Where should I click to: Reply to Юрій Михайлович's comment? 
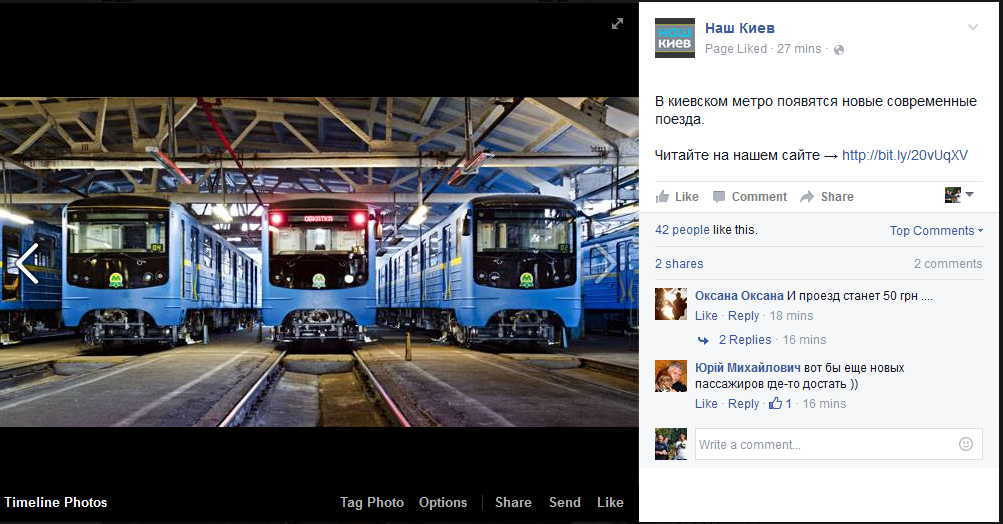point(743,404)
